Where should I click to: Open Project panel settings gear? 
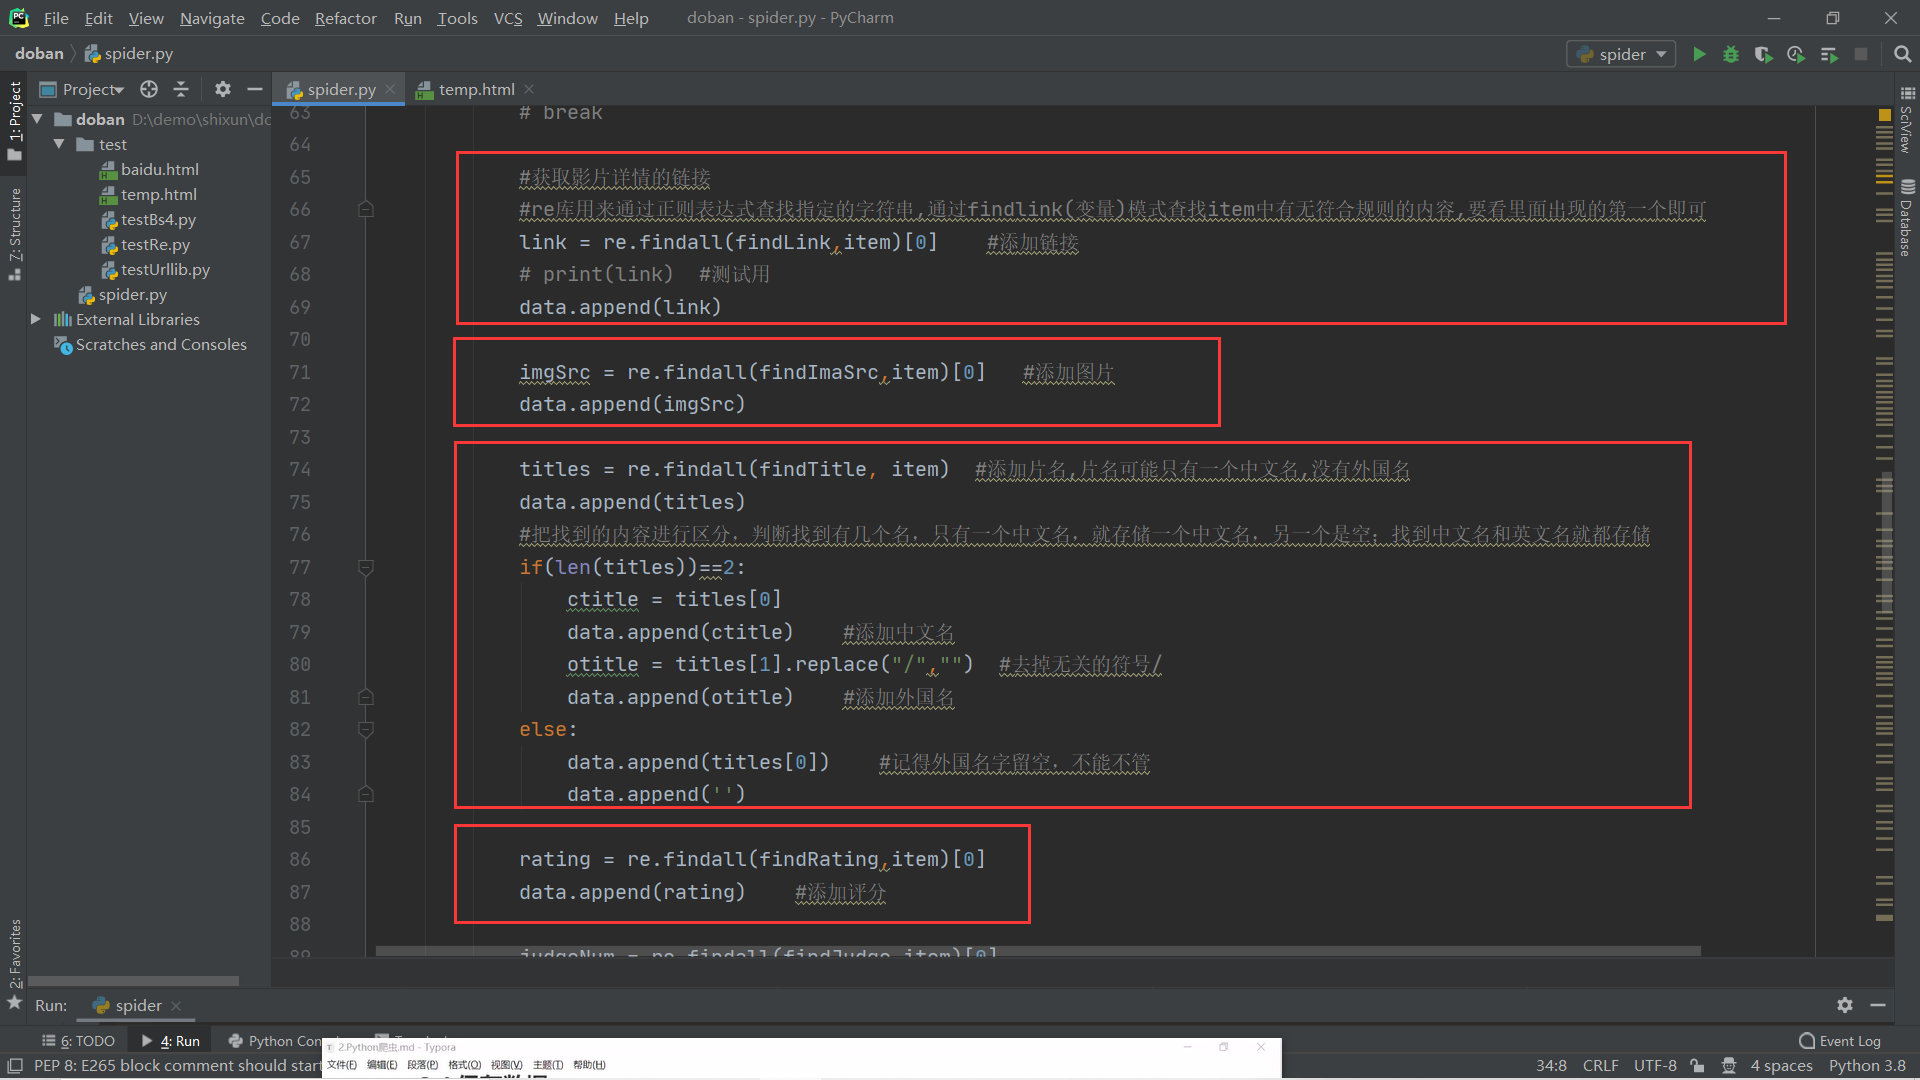[222, 89]
